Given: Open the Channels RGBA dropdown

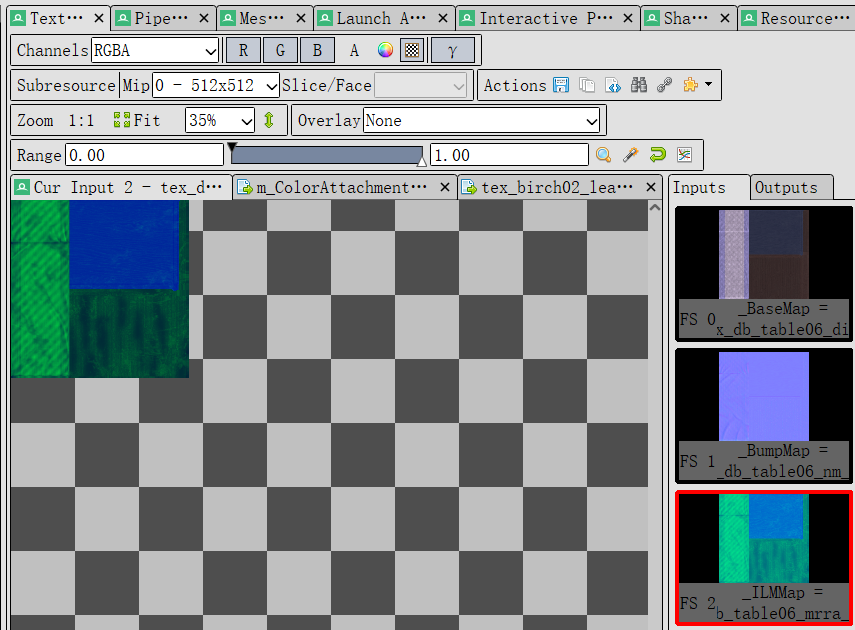Looking at the screenshot, I should point(155,51).
